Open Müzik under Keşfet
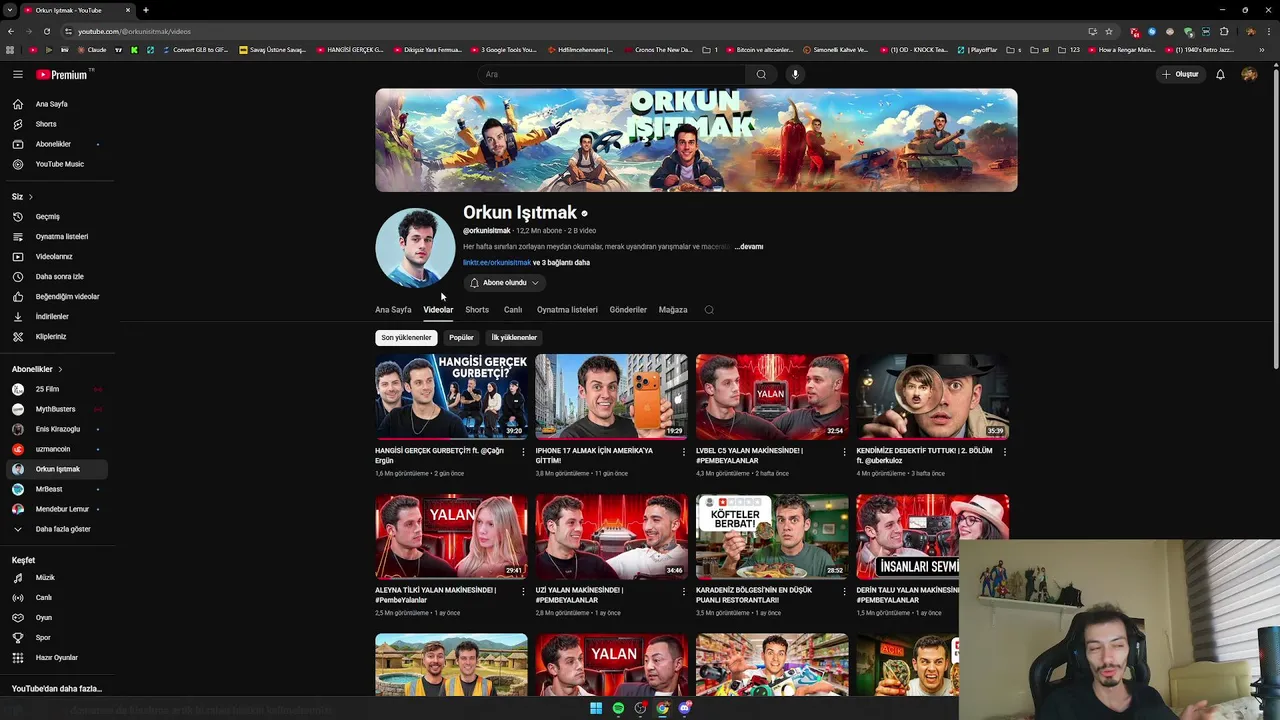Image resolution: width=1280 pixels, height=720 pixels. tap(45, 578)
